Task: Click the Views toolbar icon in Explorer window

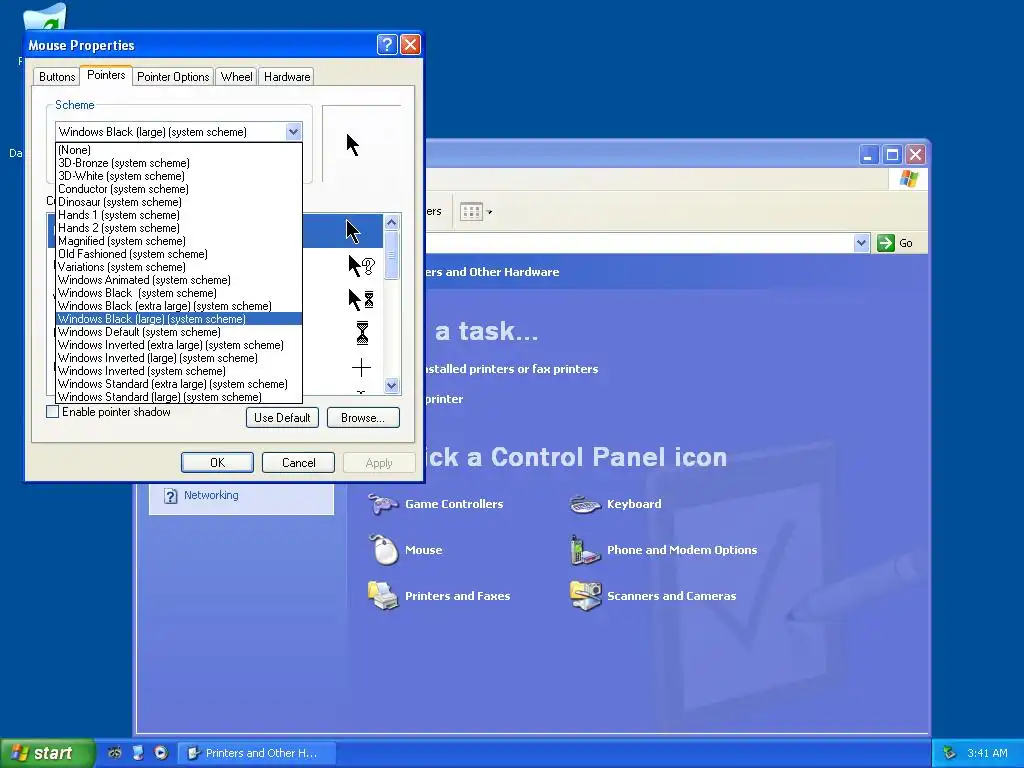Action: coord(471,212)
